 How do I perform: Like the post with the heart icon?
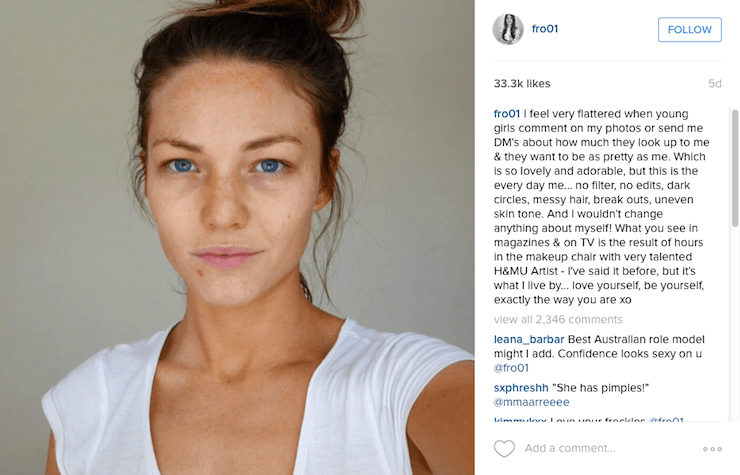tap(504, 449)
